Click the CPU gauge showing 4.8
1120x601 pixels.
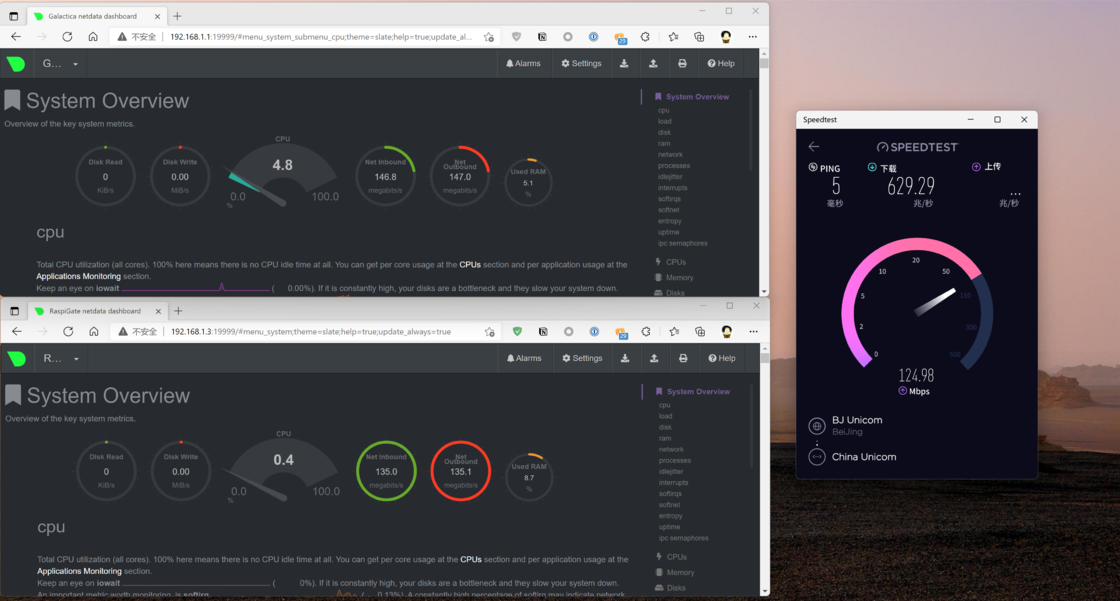(x=282, y=174)
